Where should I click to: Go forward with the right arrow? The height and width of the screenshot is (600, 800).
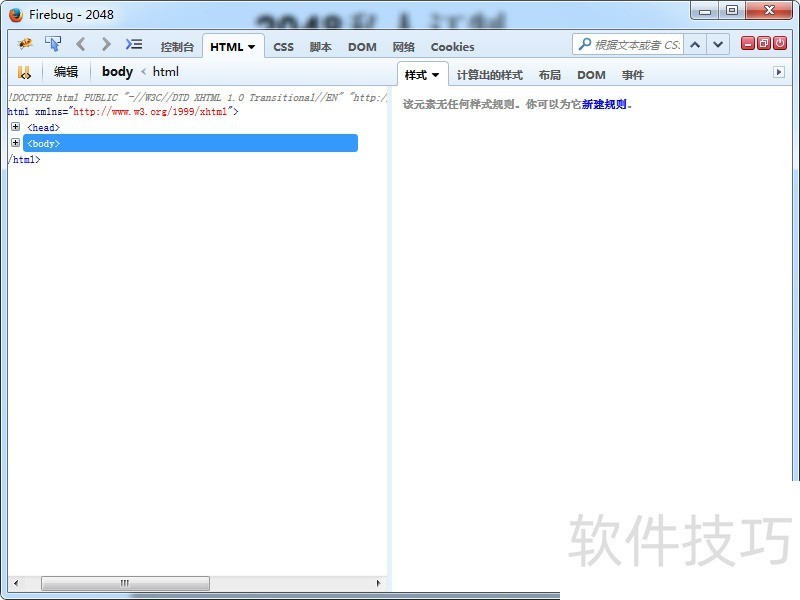coord(106,44)
